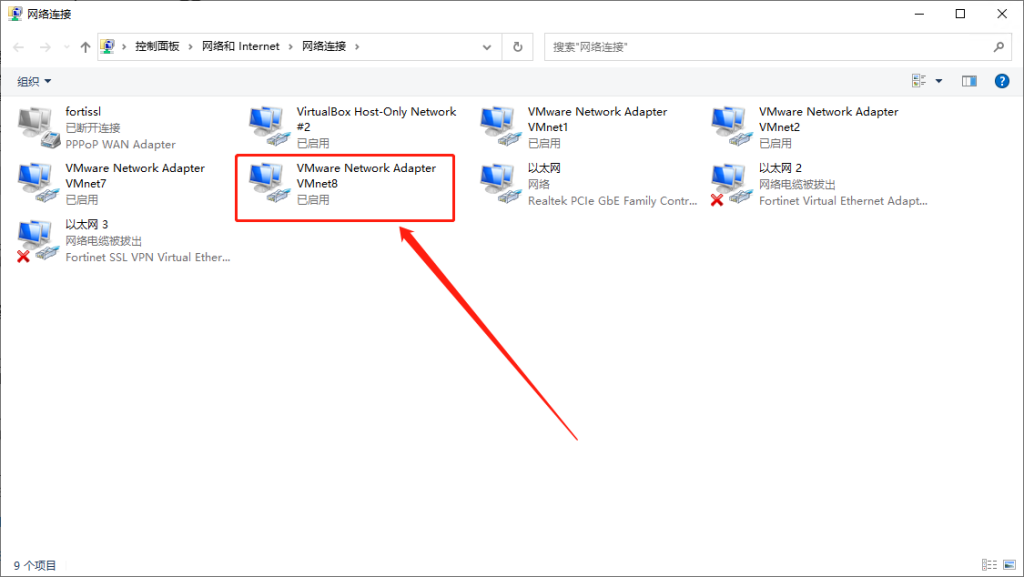Select the 以太网 Realtek adapter icon
Screen dimensions: 1024x577
click(x=501, y=183)
